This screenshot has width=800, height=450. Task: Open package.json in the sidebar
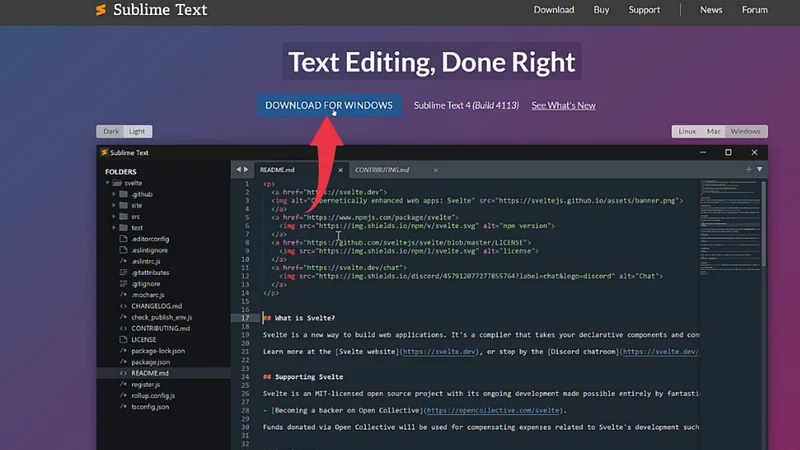pos(150,362)
